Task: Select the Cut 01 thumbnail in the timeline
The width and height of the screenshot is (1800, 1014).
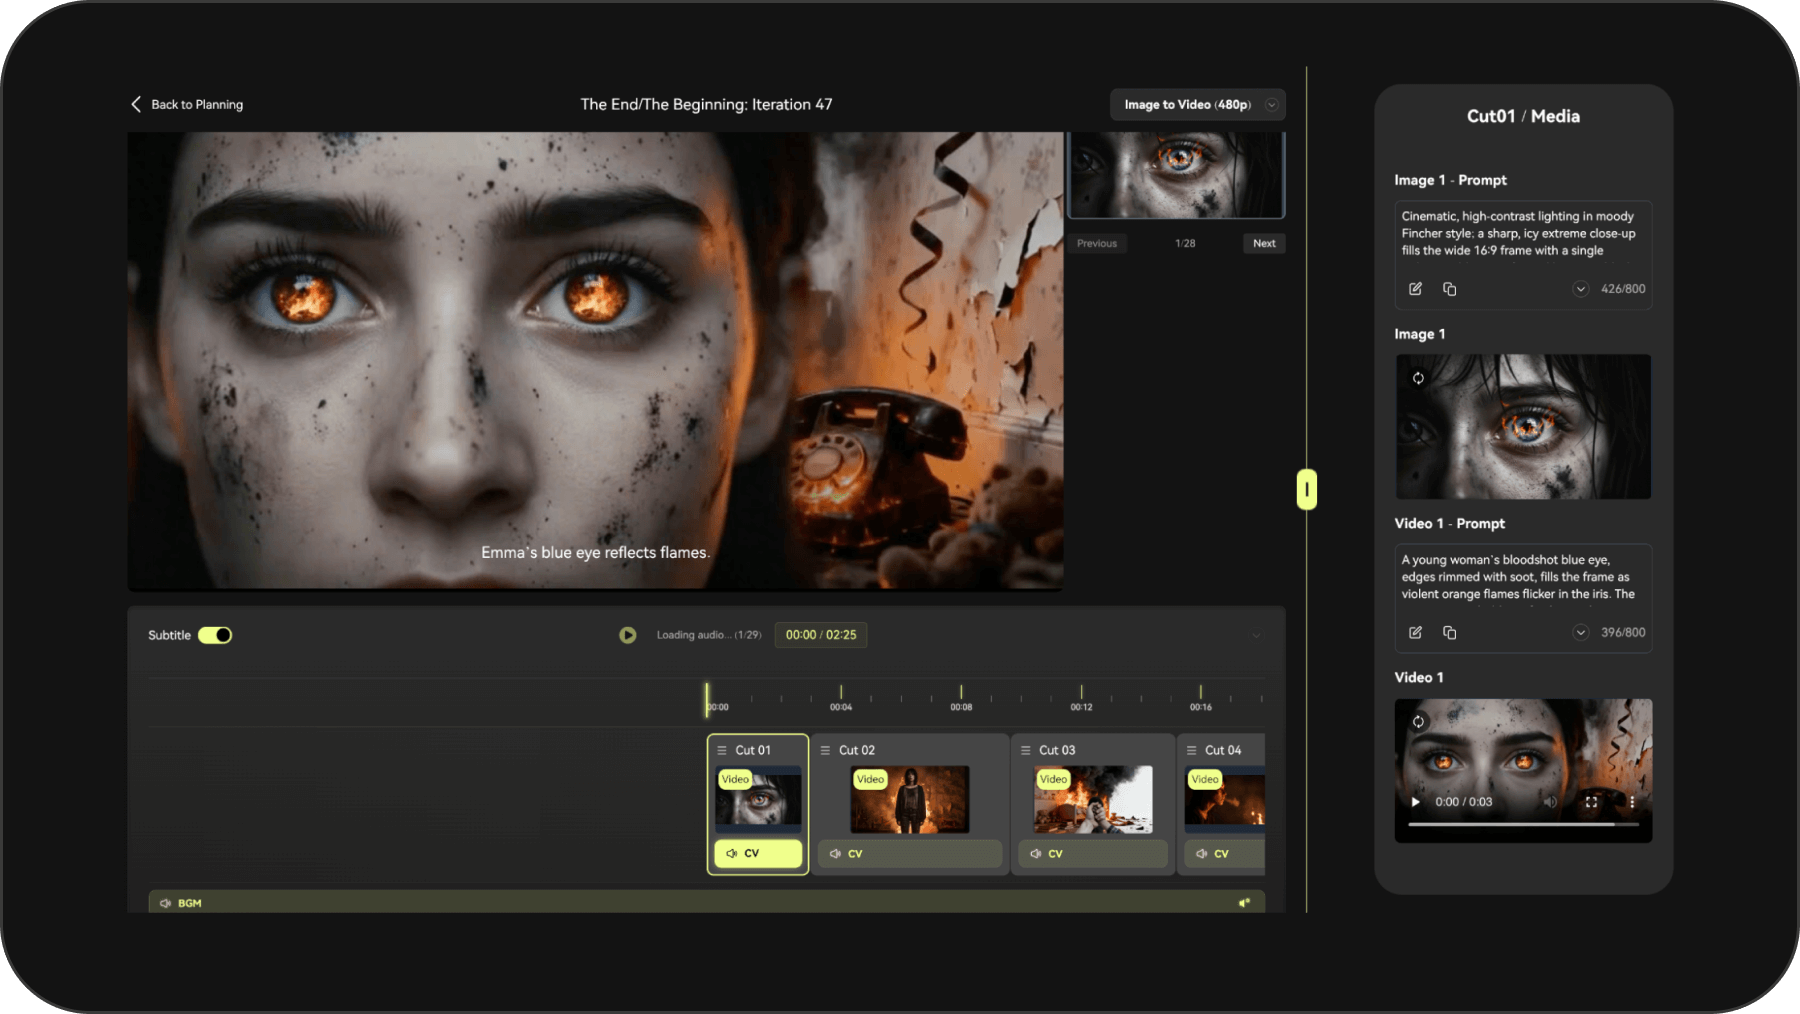Action: [x=757, y=800]
